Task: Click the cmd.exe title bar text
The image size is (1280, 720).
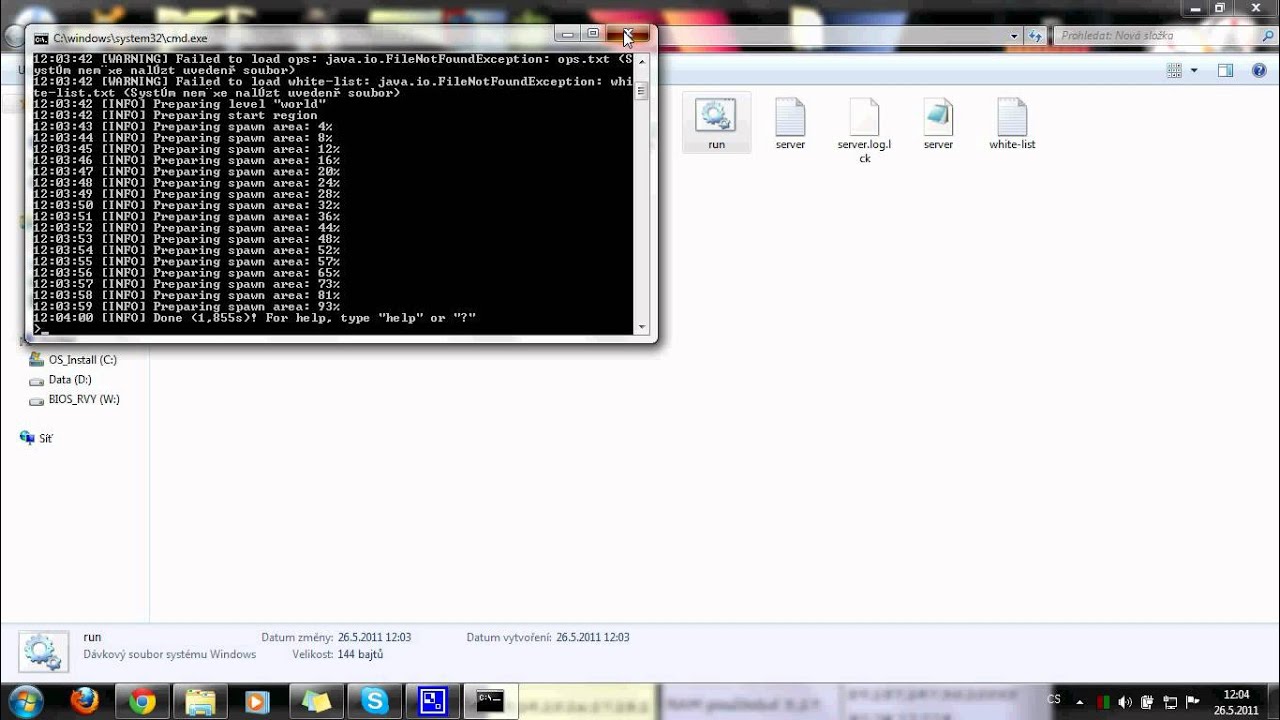Action: click(x=131, y=38)
